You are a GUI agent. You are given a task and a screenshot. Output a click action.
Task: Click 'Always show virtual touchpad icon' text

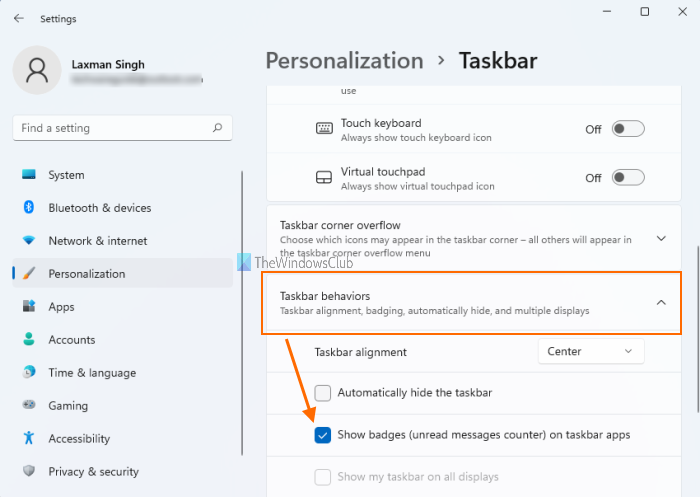417,186
